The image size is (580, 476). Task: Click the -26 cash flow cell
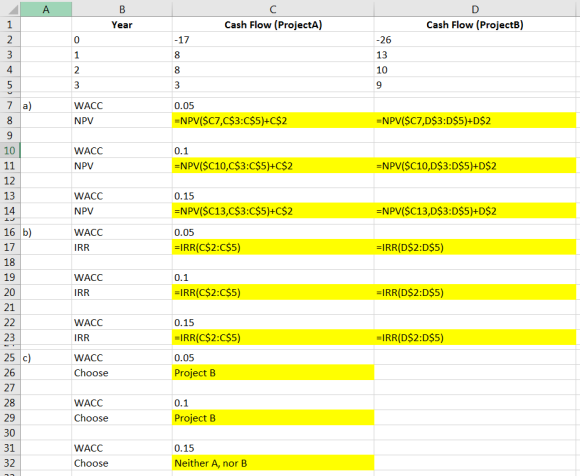[x=475, y=40]
